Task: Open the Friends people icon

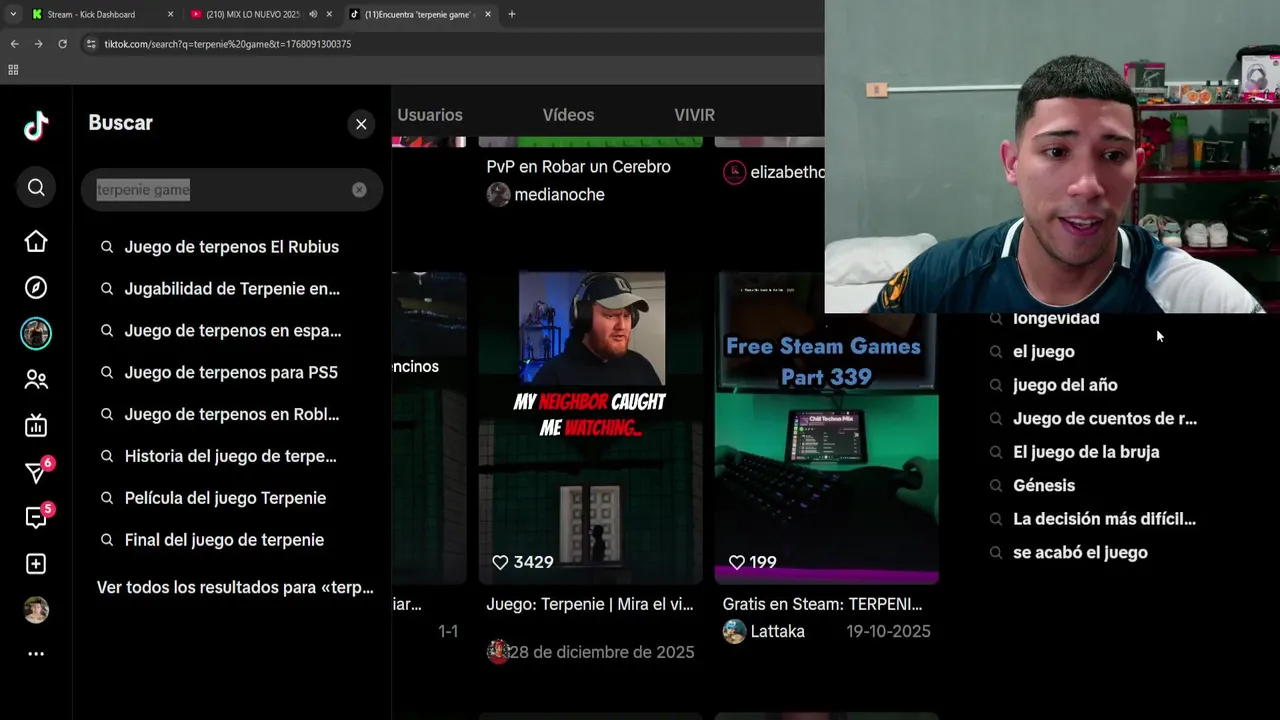Action: [36, 379]
